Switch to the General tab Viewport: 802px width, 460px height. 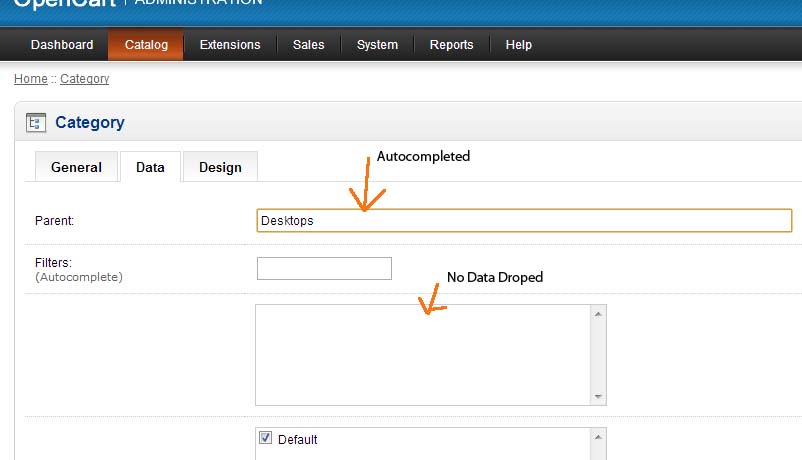click(76, 167)
